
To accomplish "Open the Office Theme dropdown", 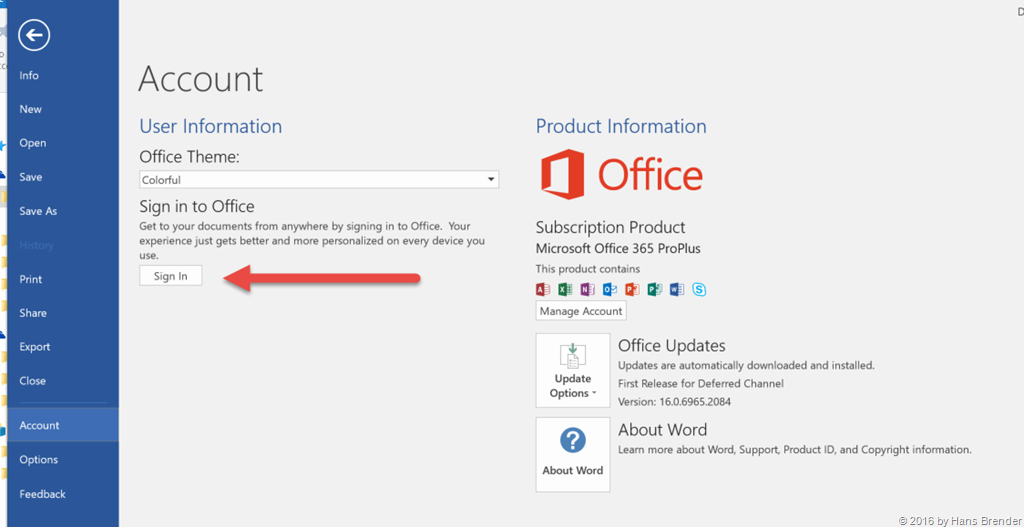I will 318,180.
